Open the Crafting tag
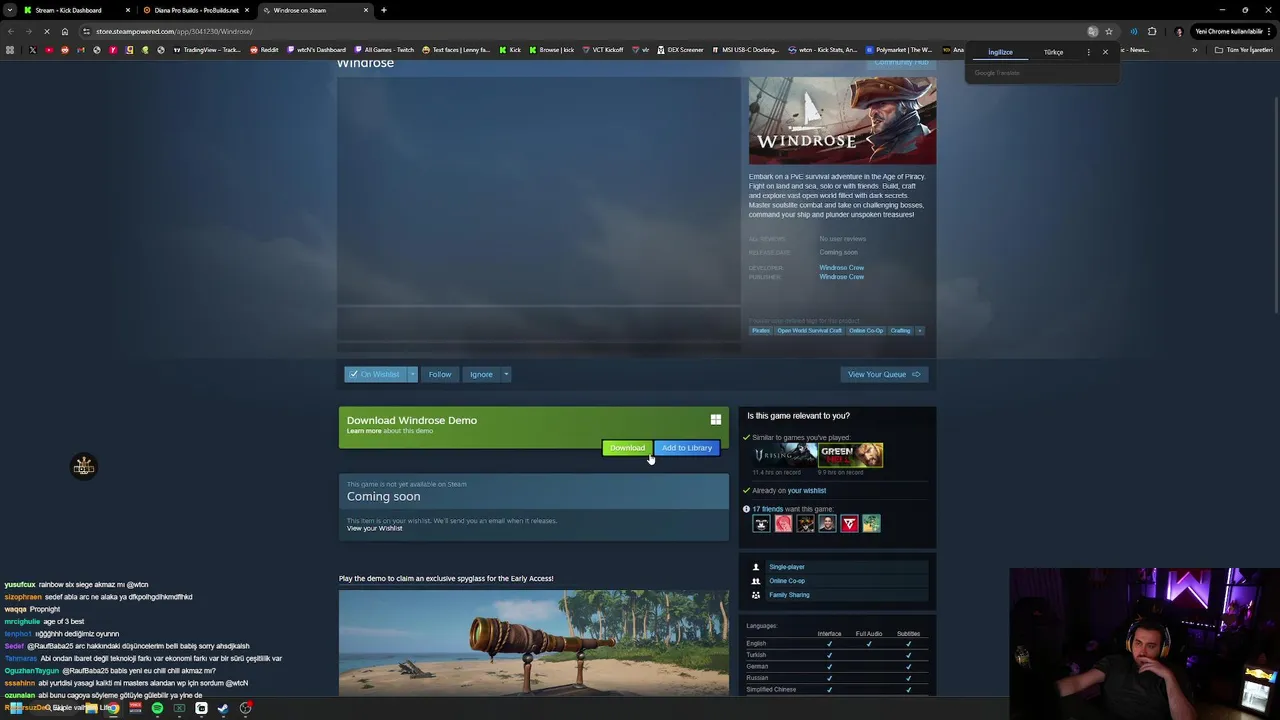Screen dimensions: 1280x720 pyautogui.click(x=900, y=331)
